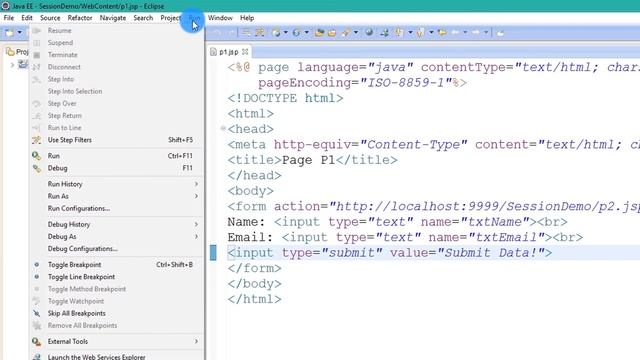Open dropdown beside first globe launch icon

[x=285, y=32]
